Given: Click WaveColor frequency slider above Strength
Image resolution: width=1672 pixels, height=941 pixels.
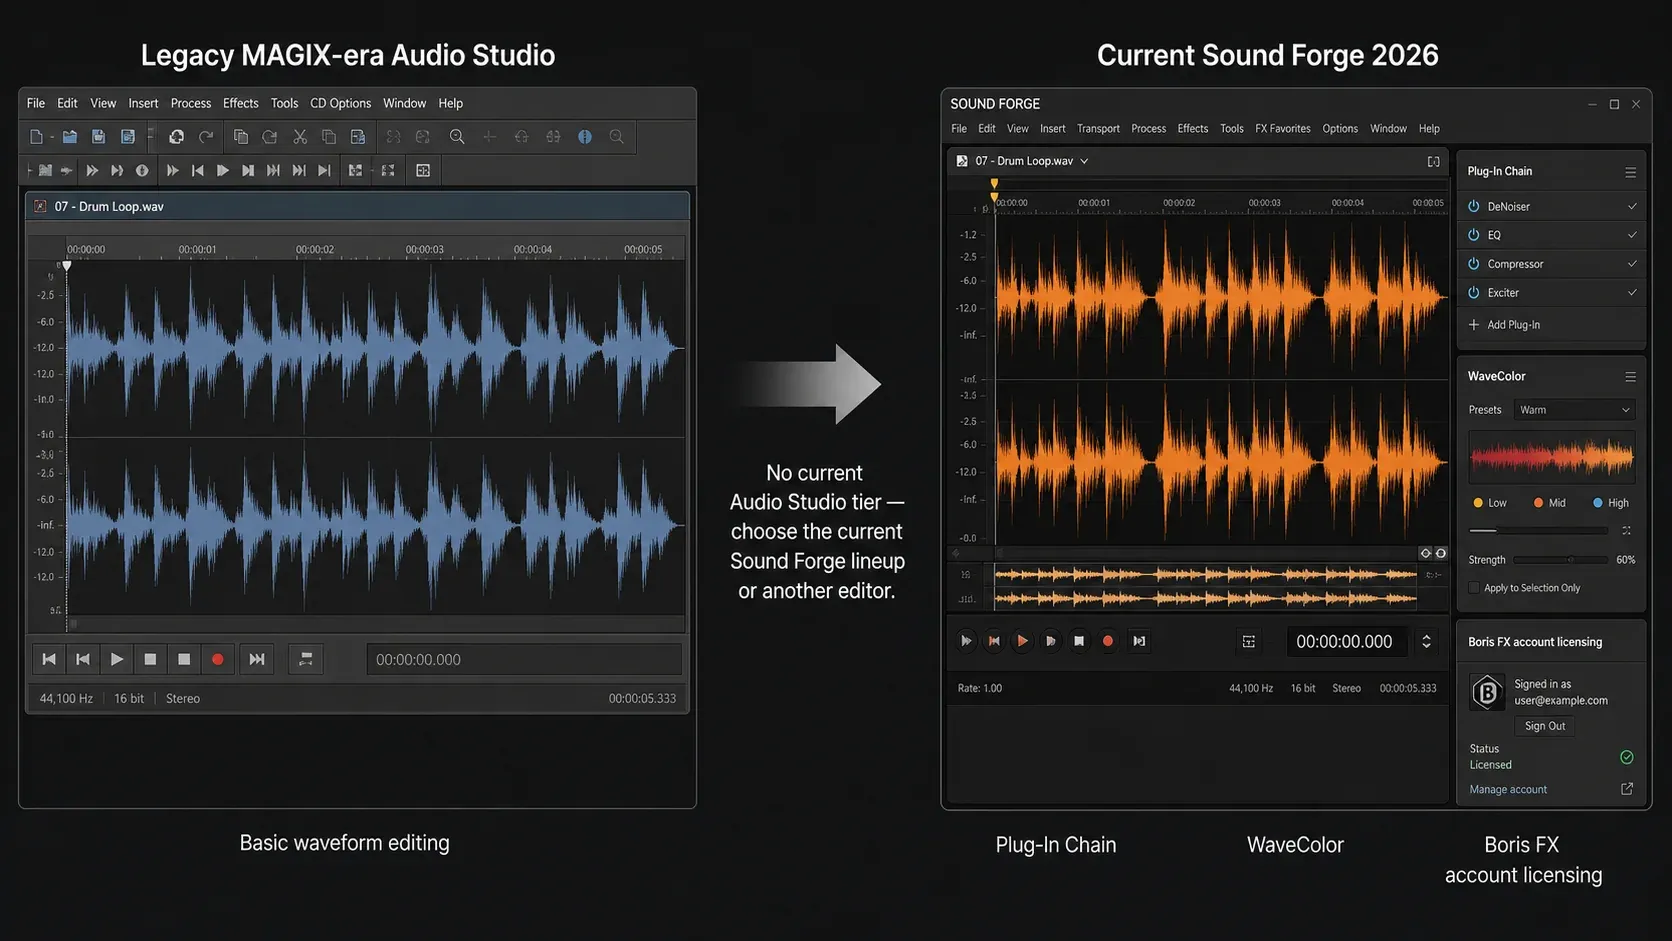Looking at the screenshot, I should tap(1538, 530).
